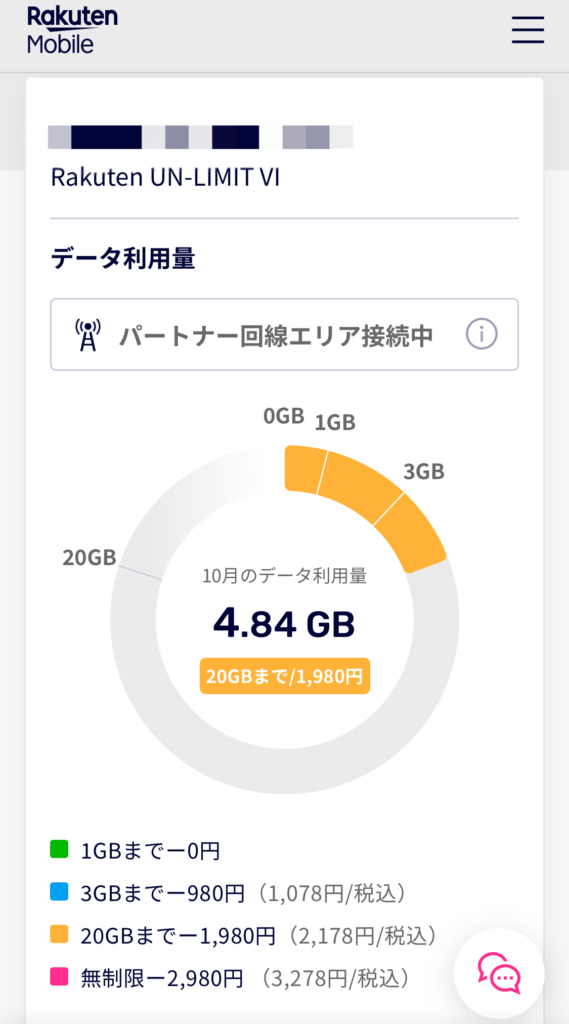Click the データ利用量 heading
569x1024 pixels.
coord(123,259)
